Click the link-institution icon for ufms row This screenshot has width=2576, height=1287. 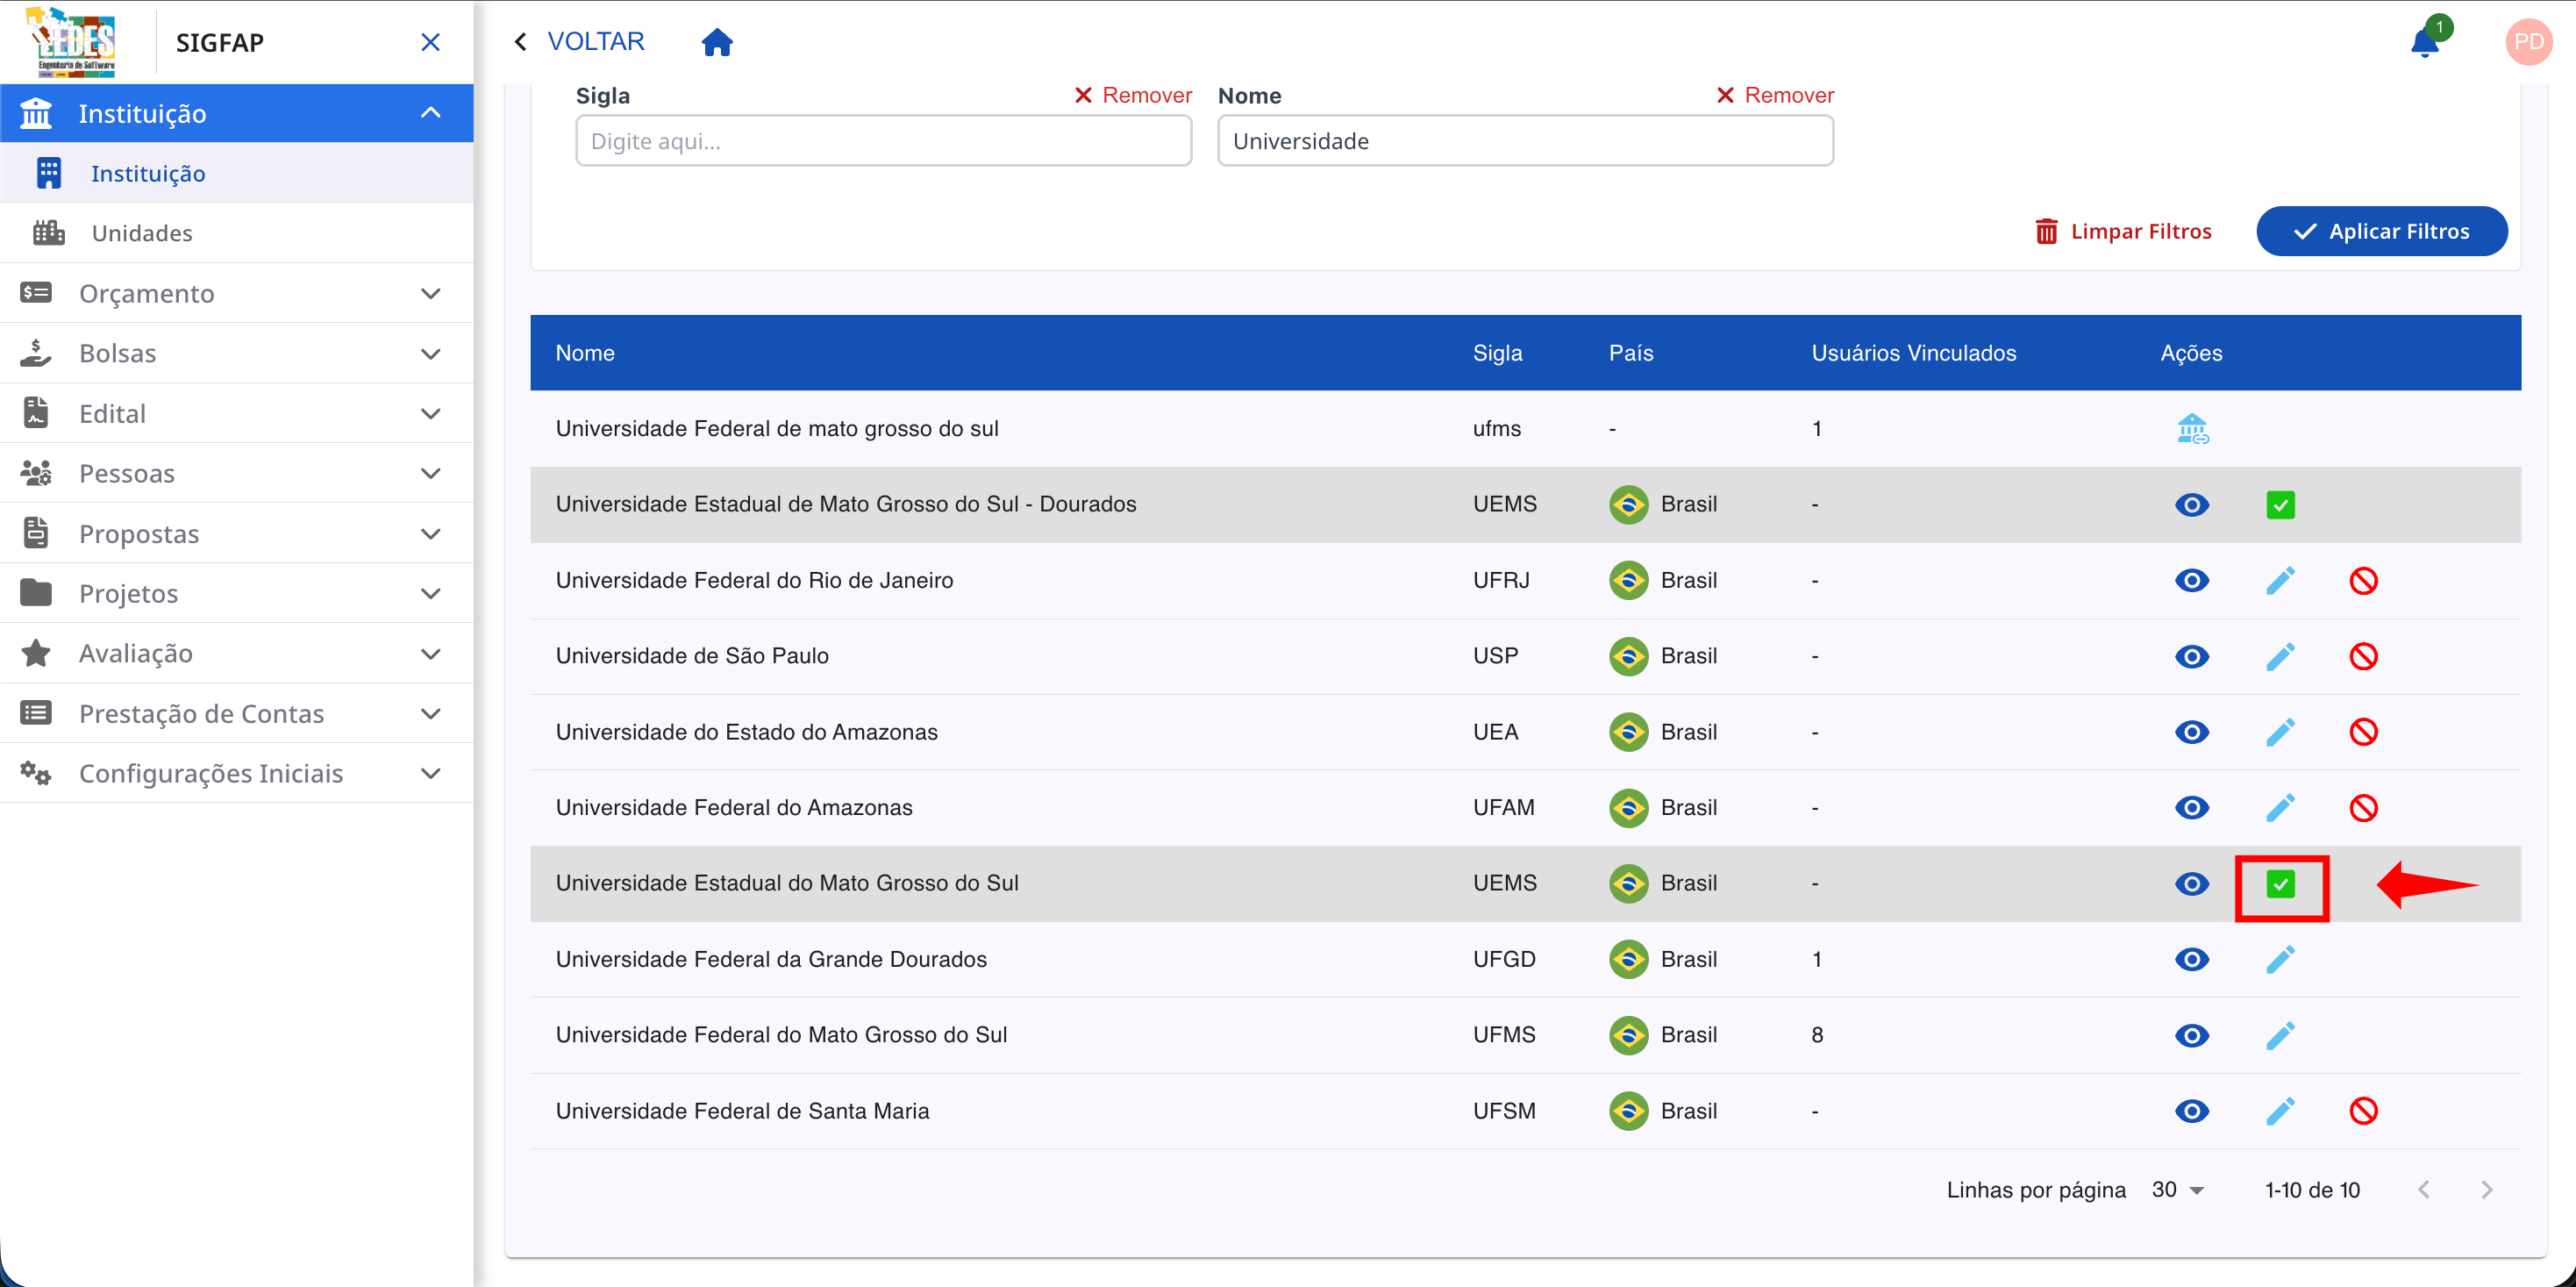click(2191, 429)
